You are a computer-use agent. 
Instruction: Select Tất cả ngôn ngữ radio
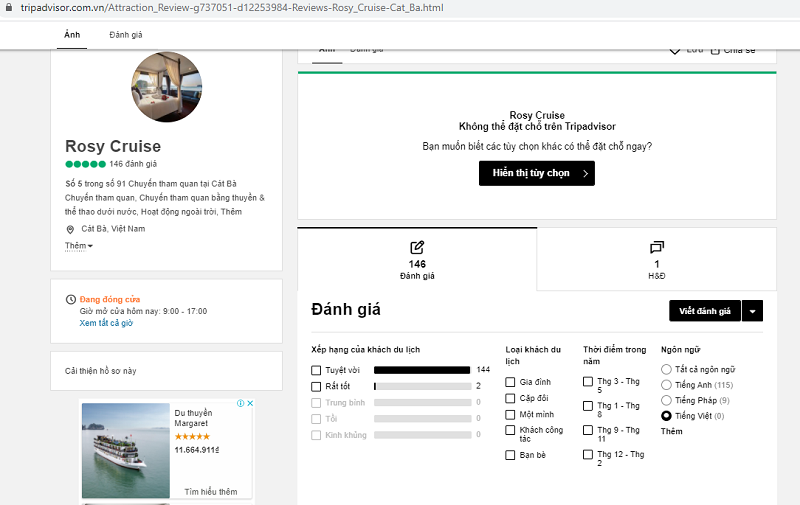tap(666, 369)
